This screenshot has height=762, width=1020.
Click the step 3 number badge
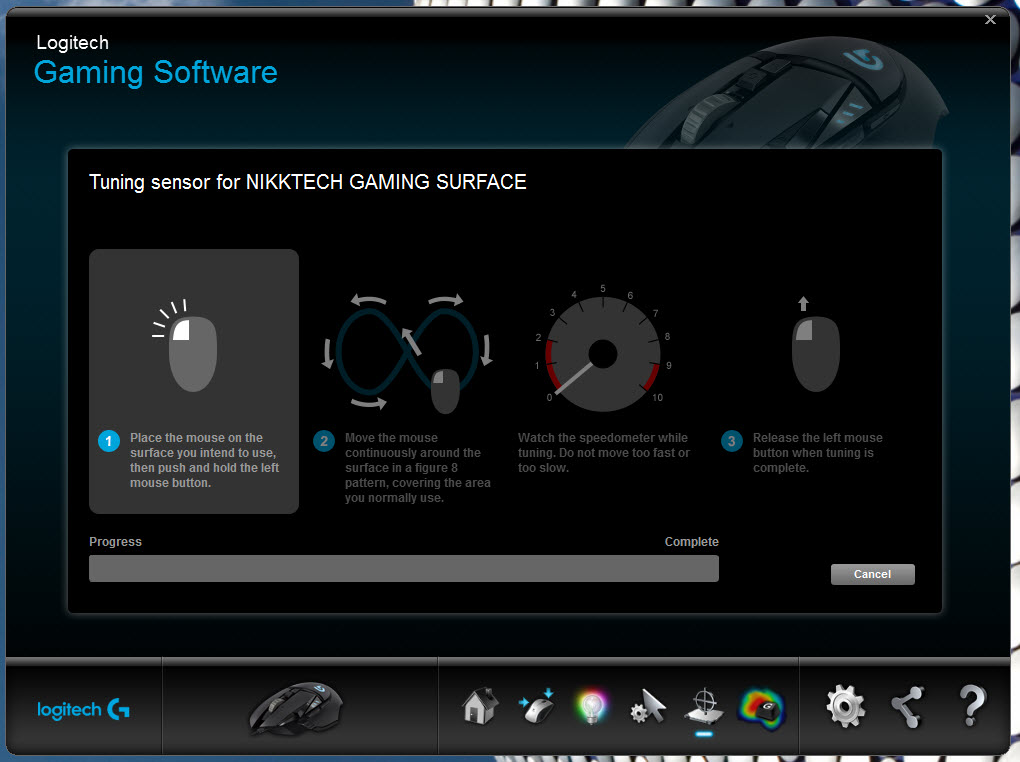(x=732, y=441)
